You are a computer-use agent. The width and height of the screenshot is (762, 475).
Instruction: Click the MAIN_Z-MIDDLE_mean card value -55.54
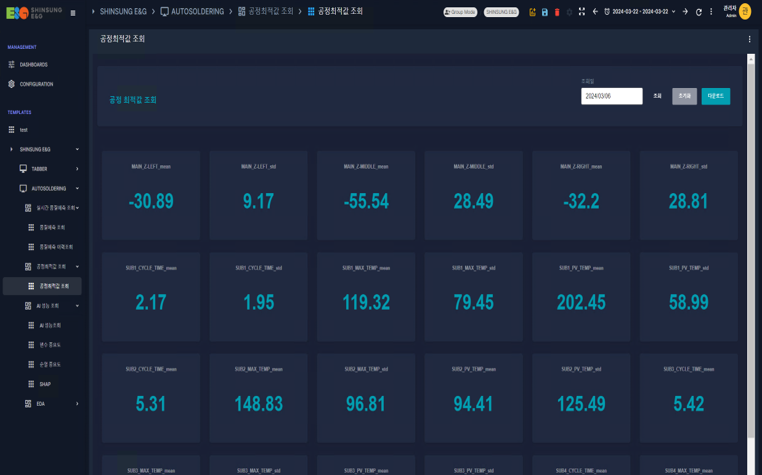(366, 201)
